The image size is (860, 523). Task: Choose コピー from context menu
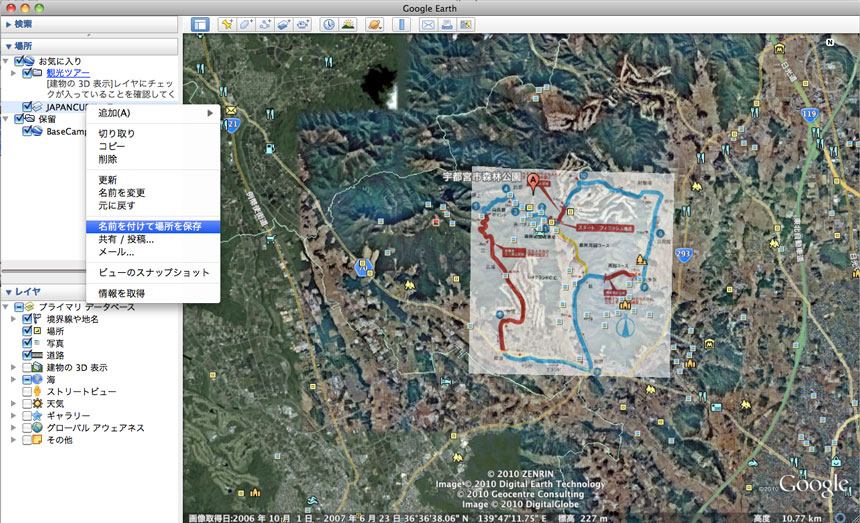click(153, 146)
